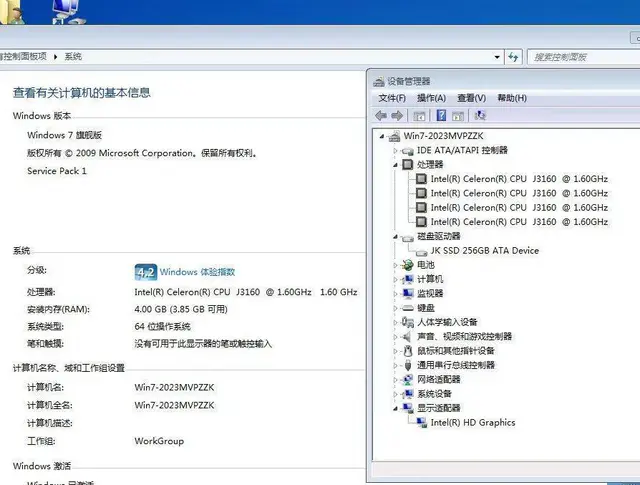Select JK SSD 256GB ATA Device
640x485 pixels.
(x=484, y=251)
